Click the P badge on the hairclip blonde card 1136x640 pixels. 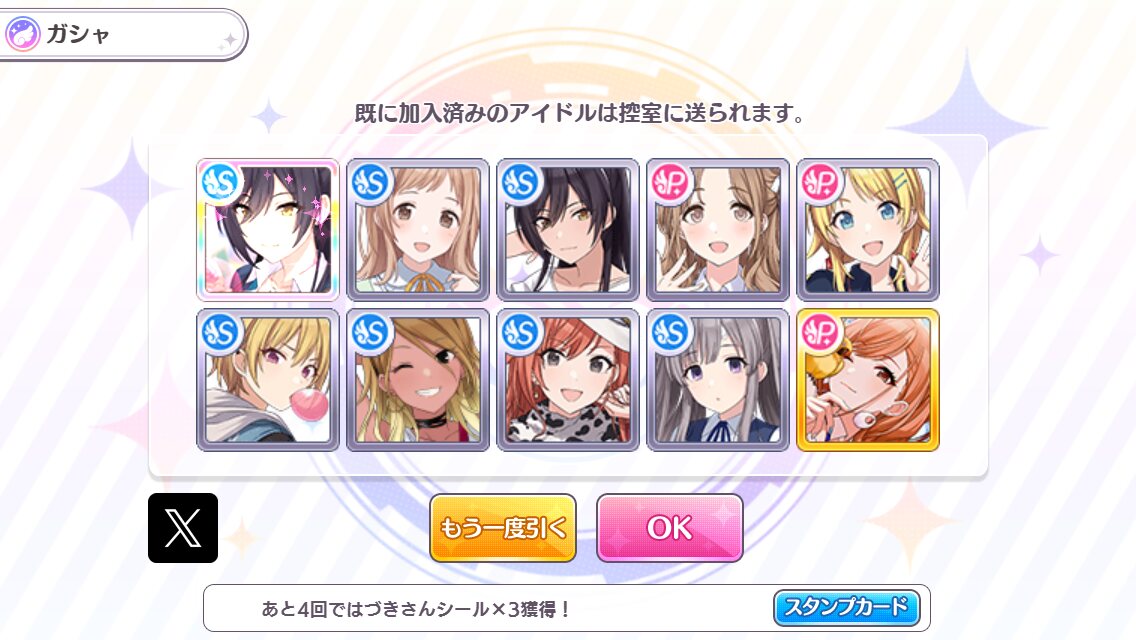pos(820,183)
